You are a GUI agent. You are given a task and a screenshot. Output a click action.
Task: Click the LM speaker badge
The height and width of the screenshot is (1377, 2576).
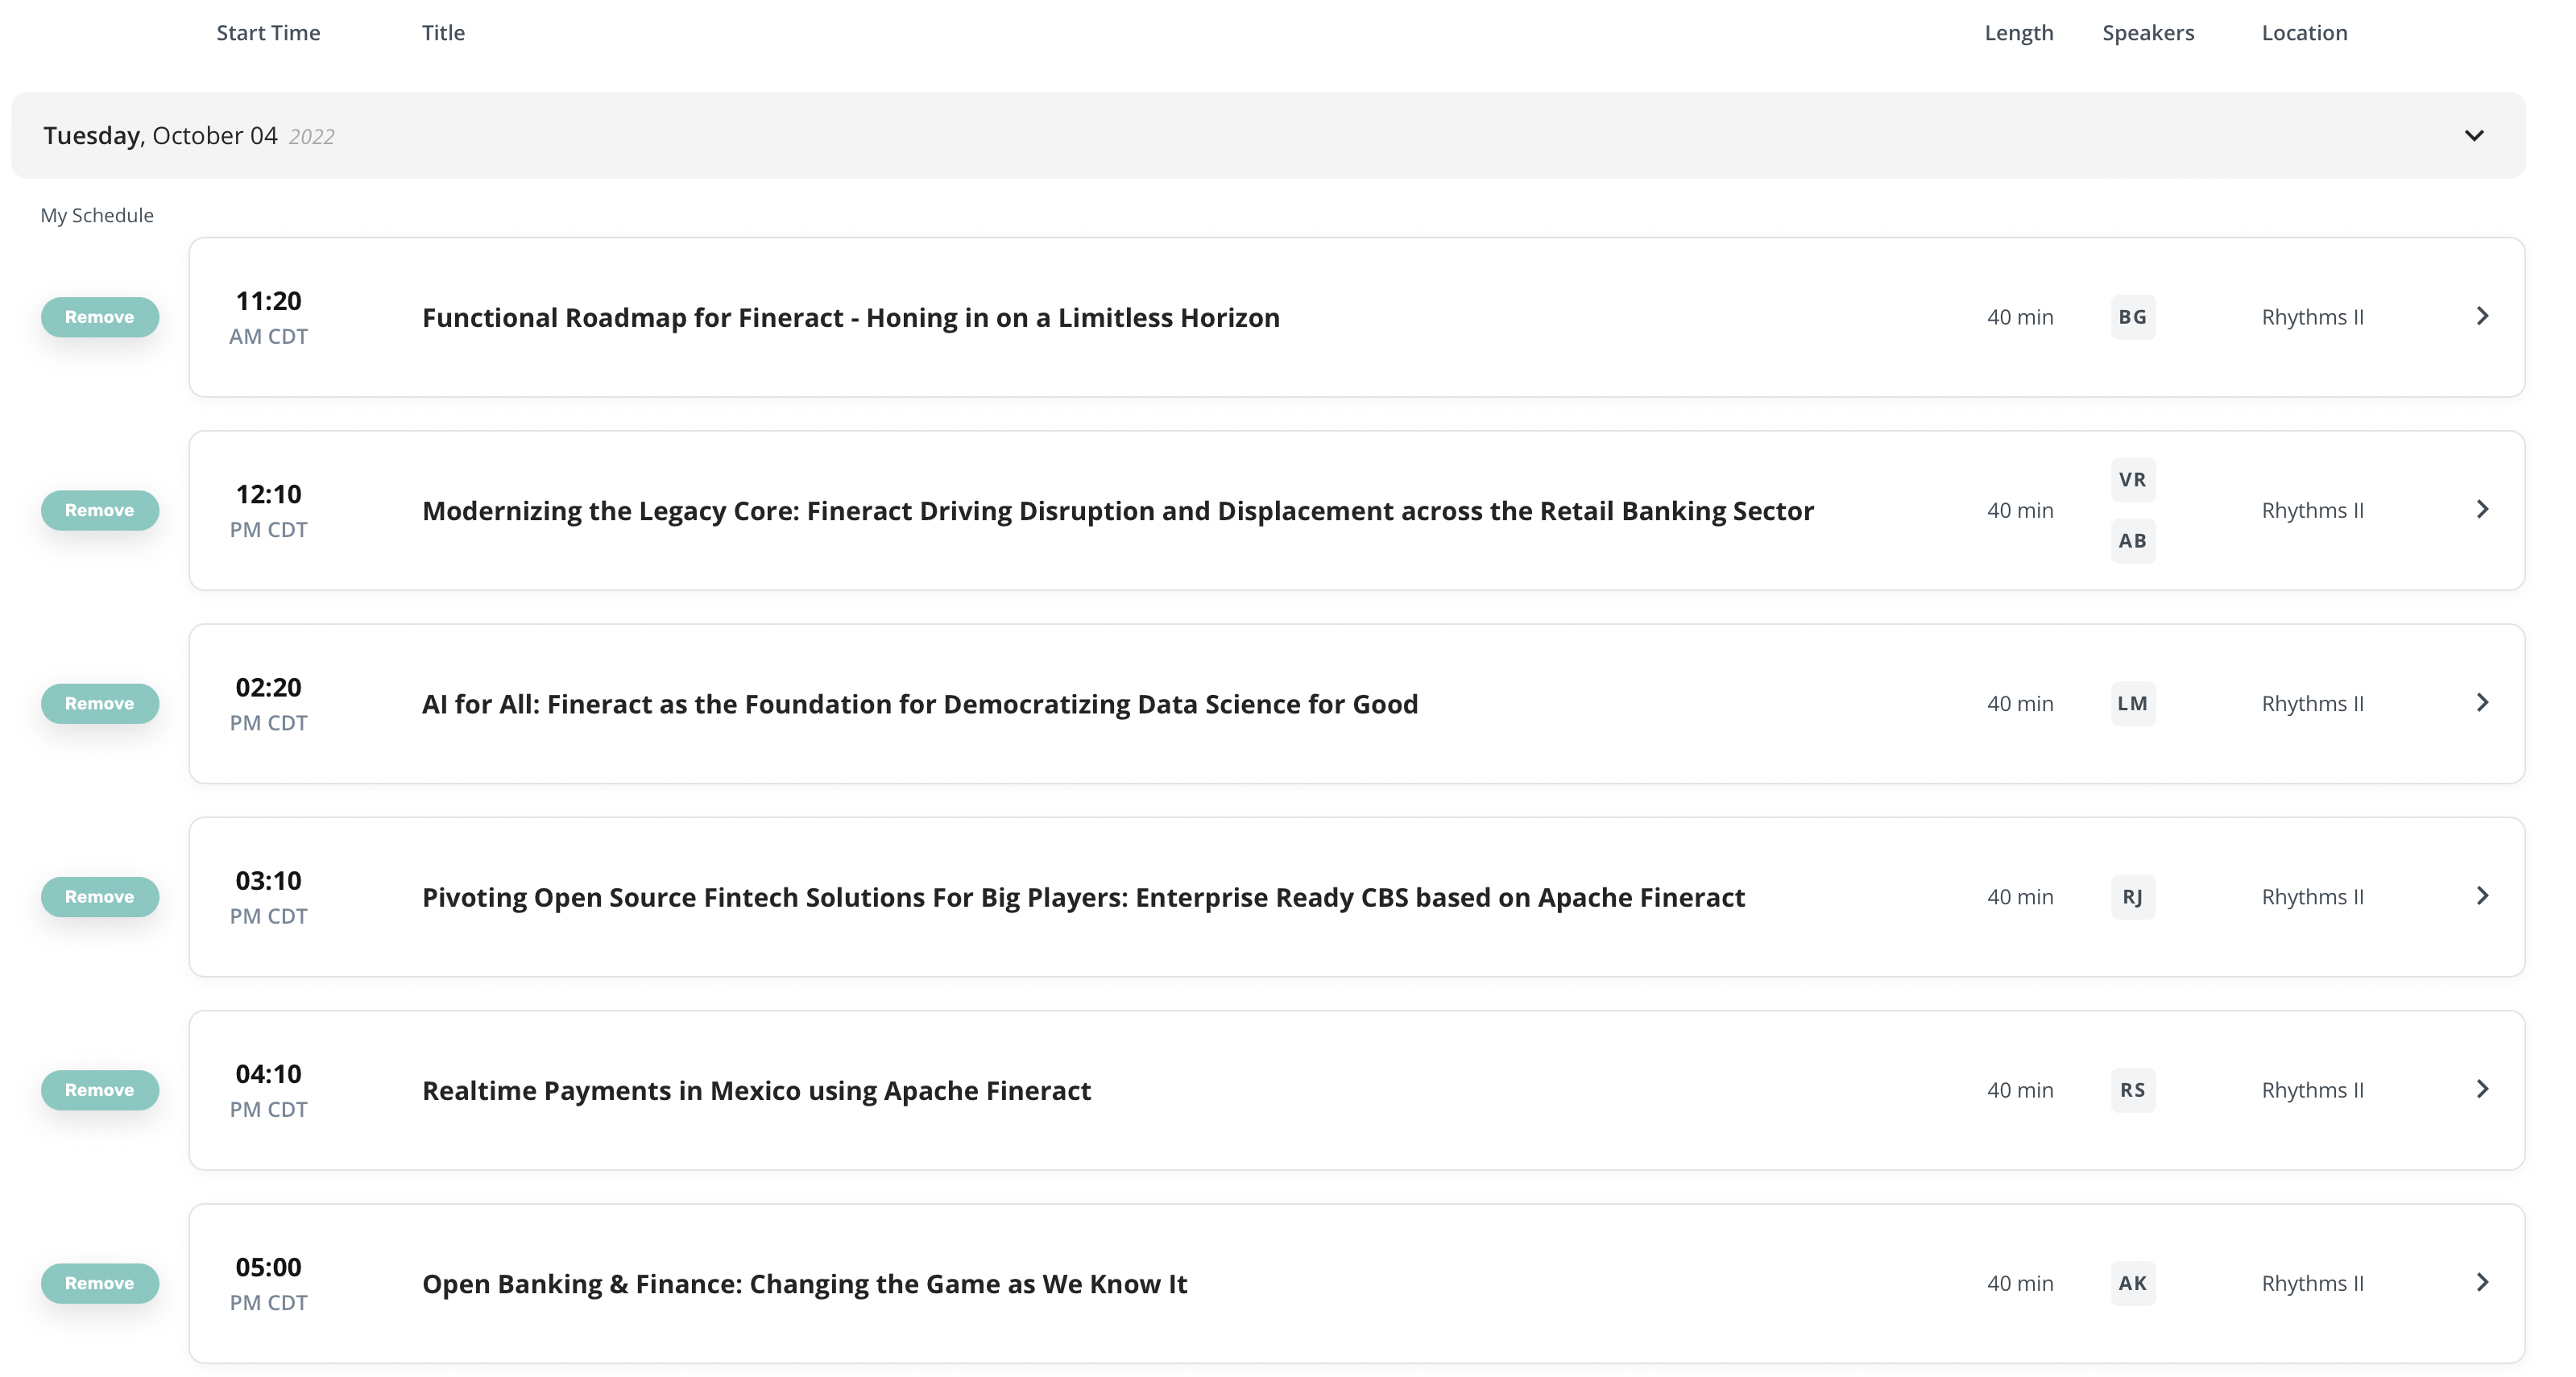(x=2132, y=704)
